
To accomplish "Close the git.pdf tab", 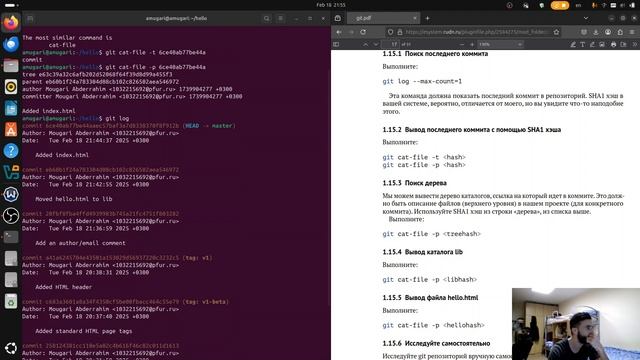I will click(415, 18).
